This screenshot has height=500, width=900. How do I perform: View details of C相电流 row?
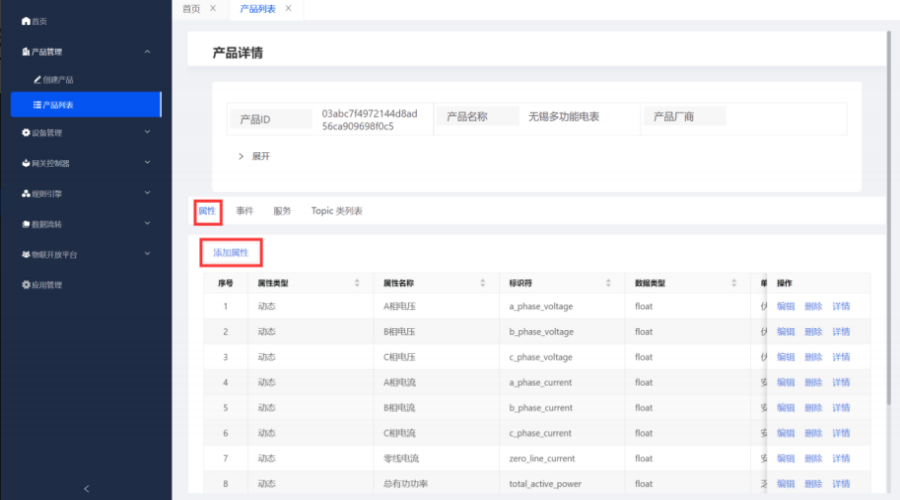[841, 433]
